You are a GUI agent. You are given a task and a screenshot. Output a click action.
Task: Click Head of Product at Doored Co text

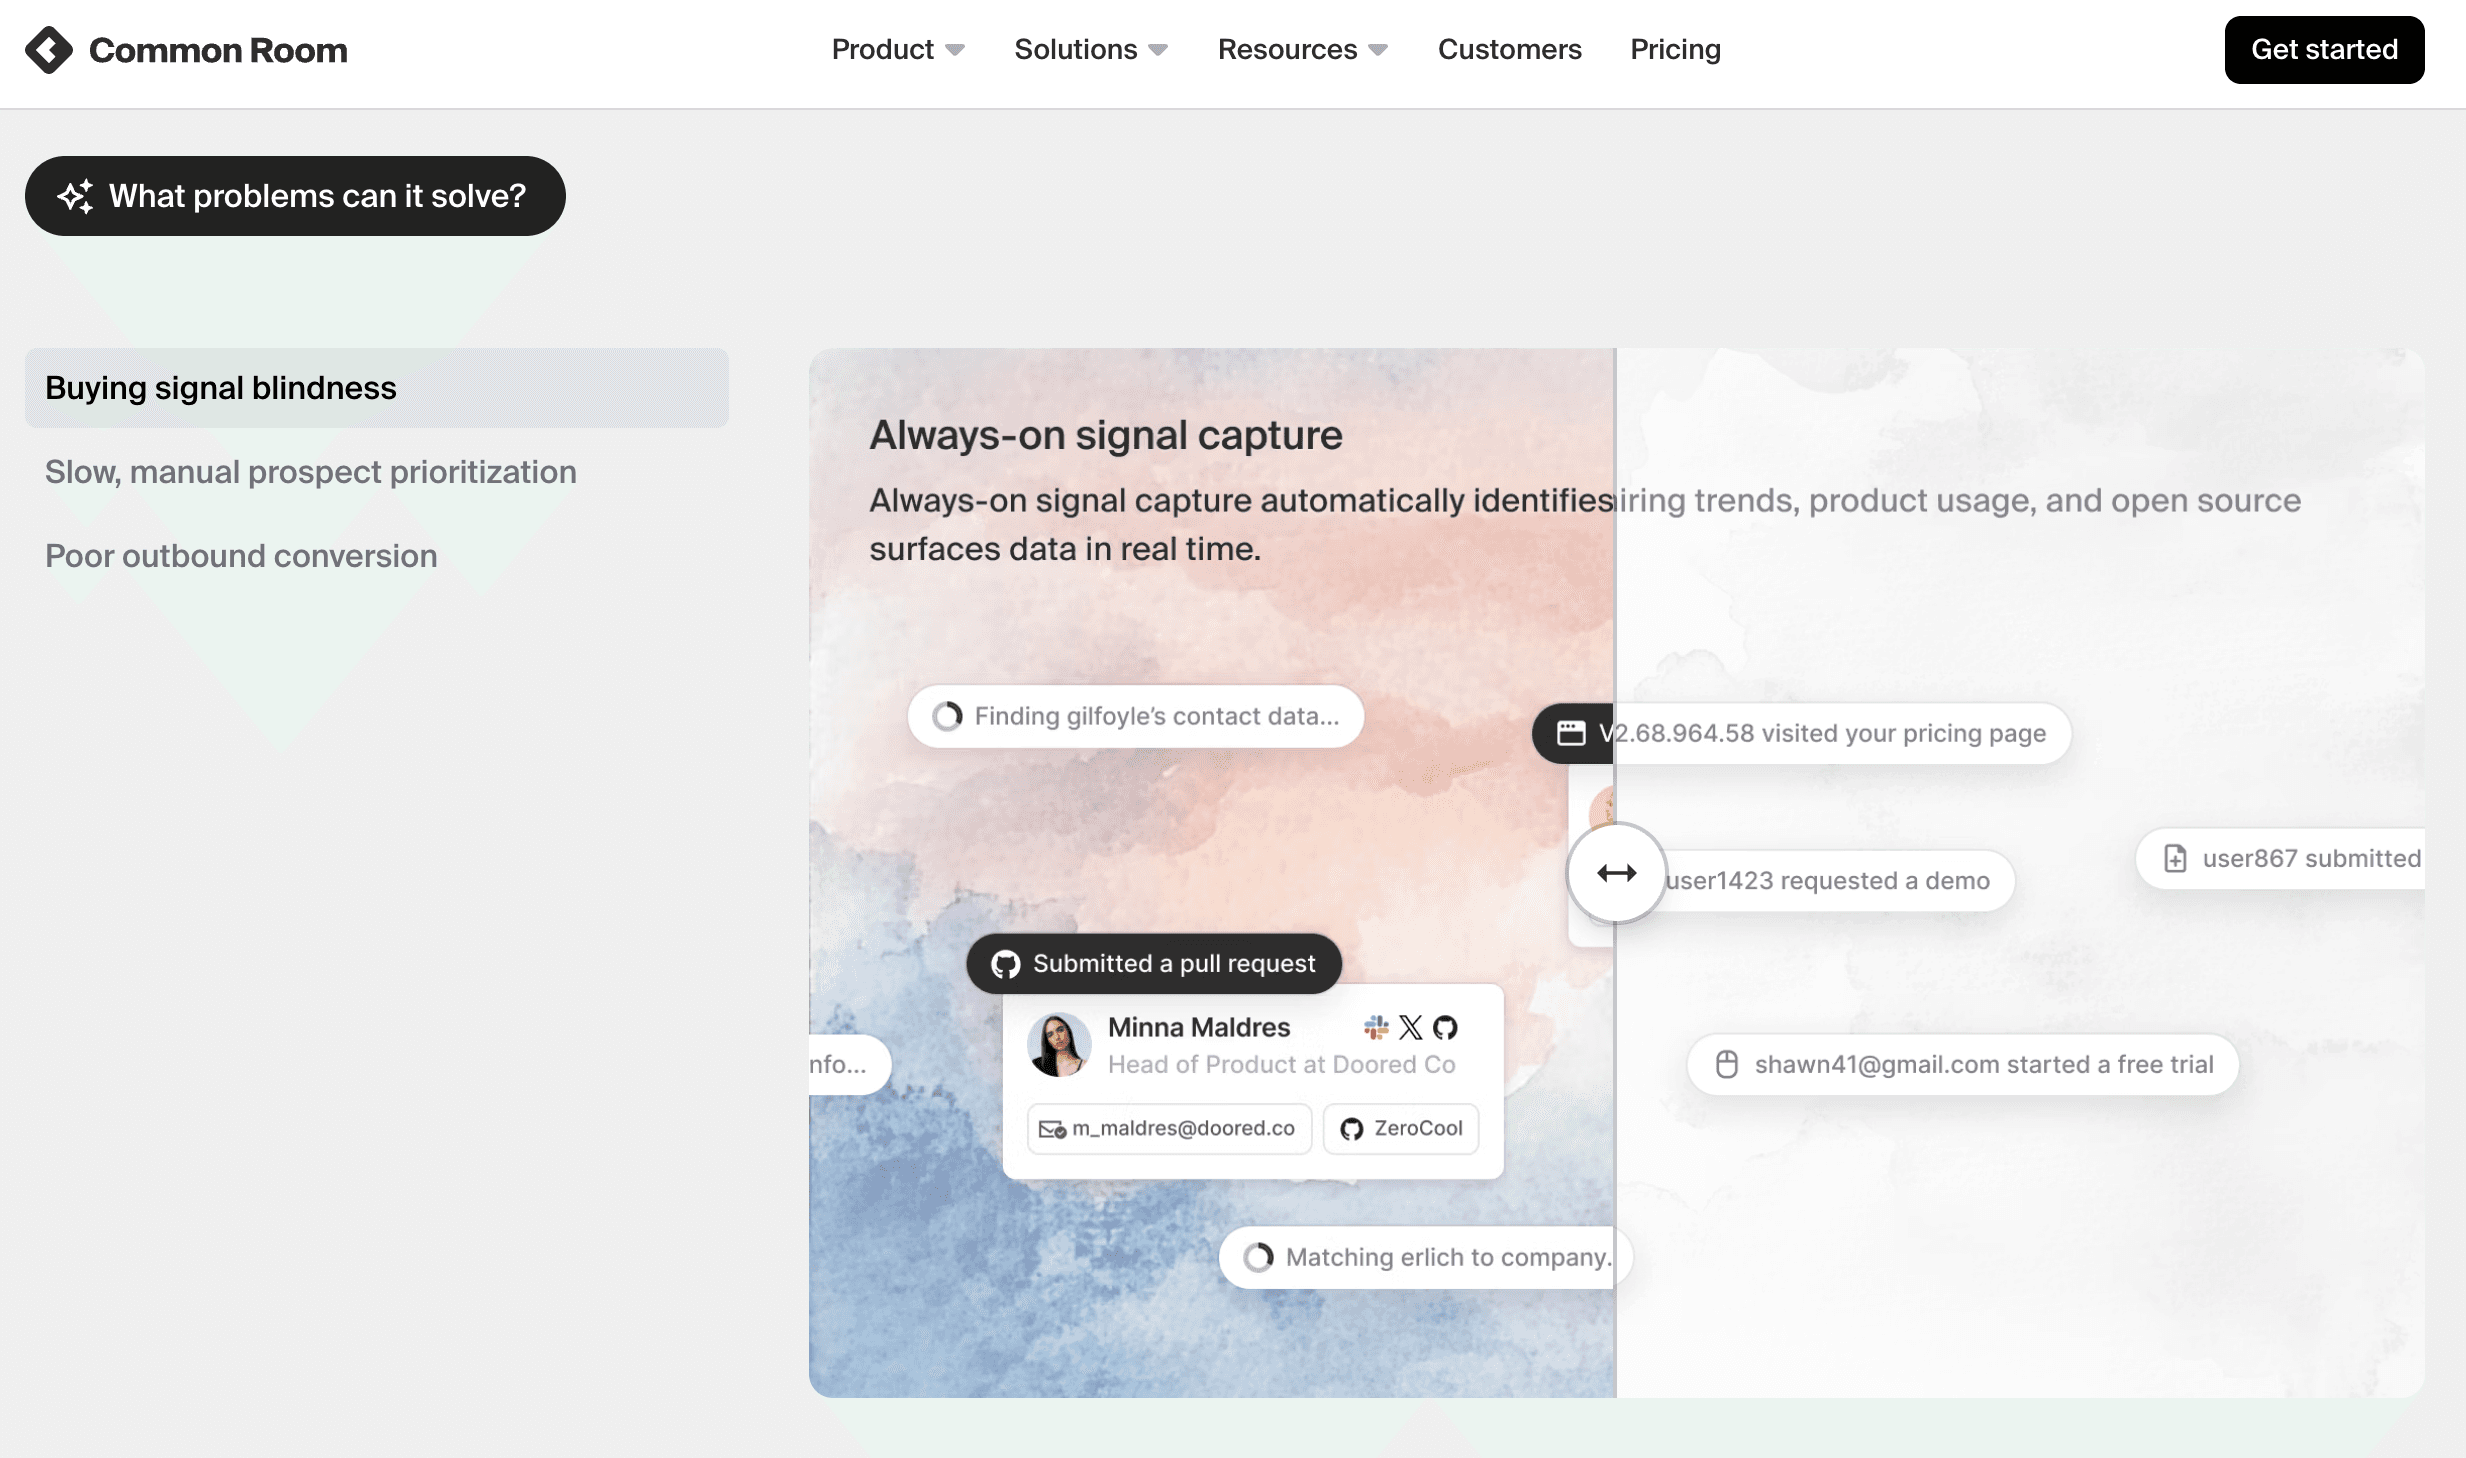point(1281,1064)
